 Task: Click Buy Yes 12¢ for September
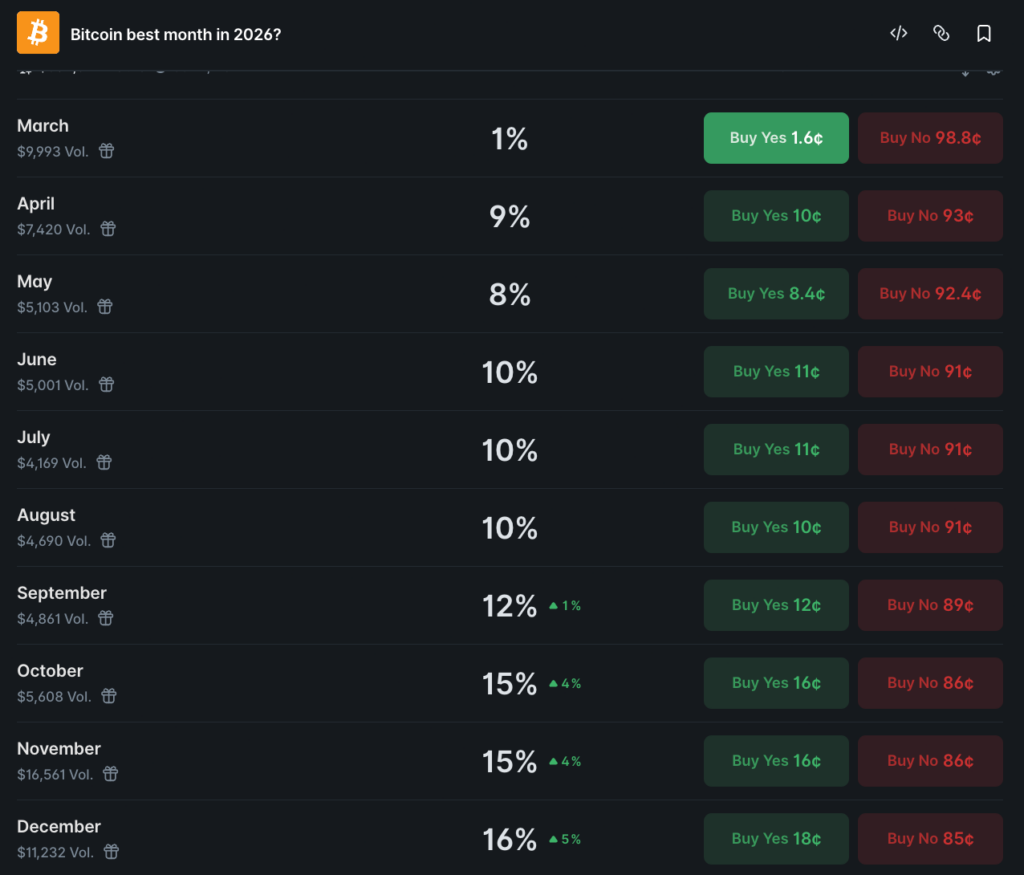(776, 605)
